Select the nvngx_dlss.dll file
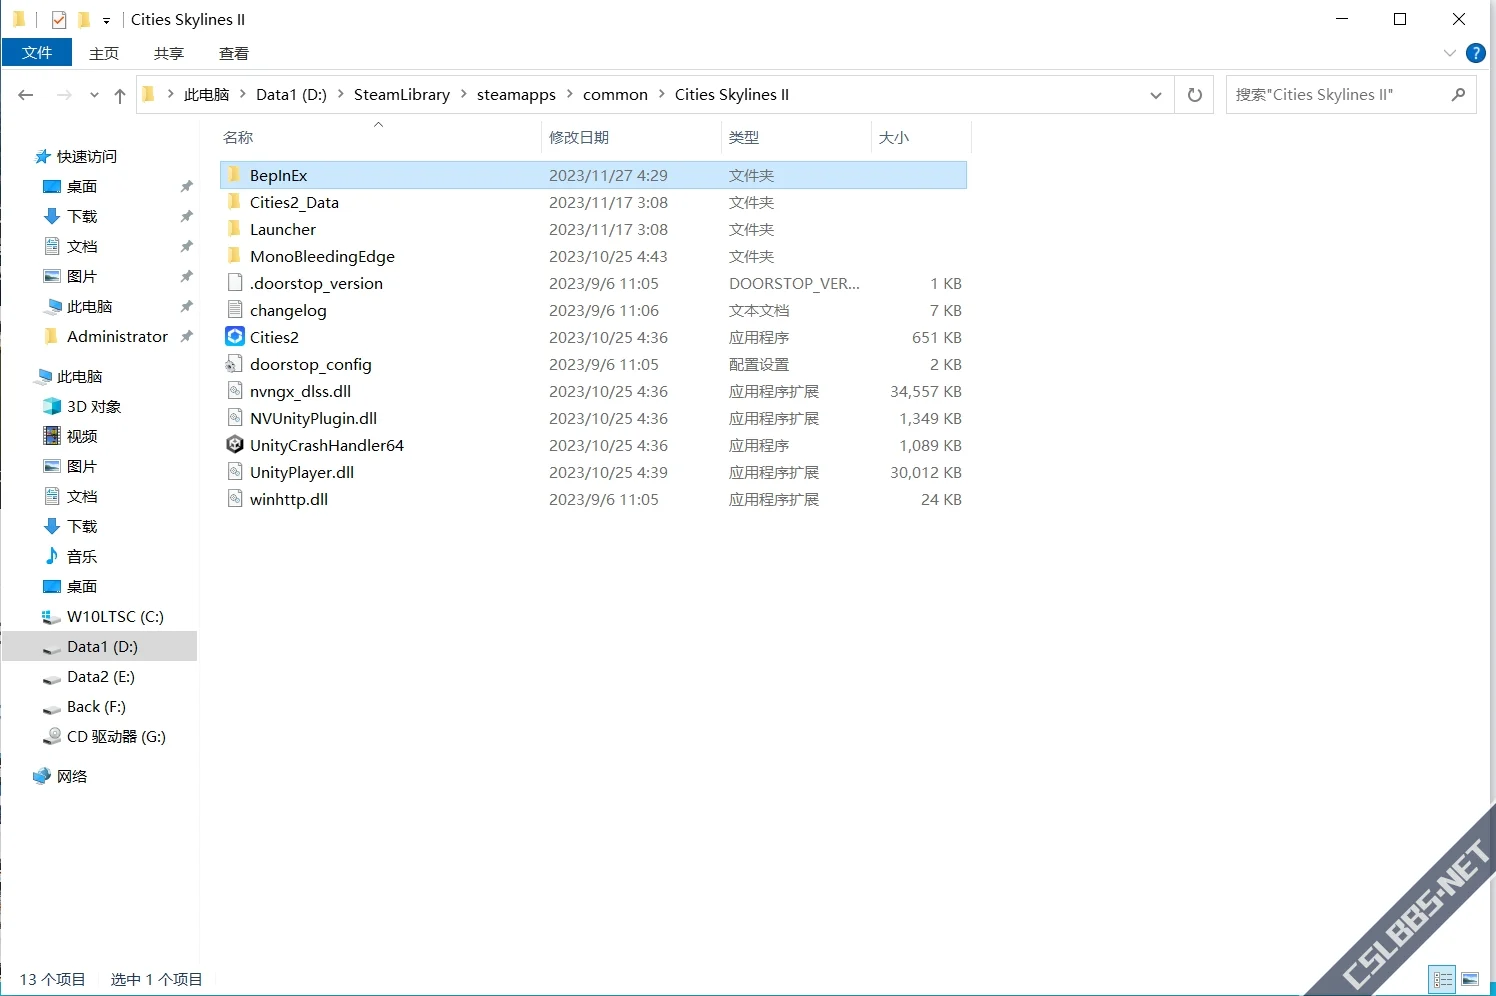The width and height of the screenshot is (1496, 996). pos(300,391)
